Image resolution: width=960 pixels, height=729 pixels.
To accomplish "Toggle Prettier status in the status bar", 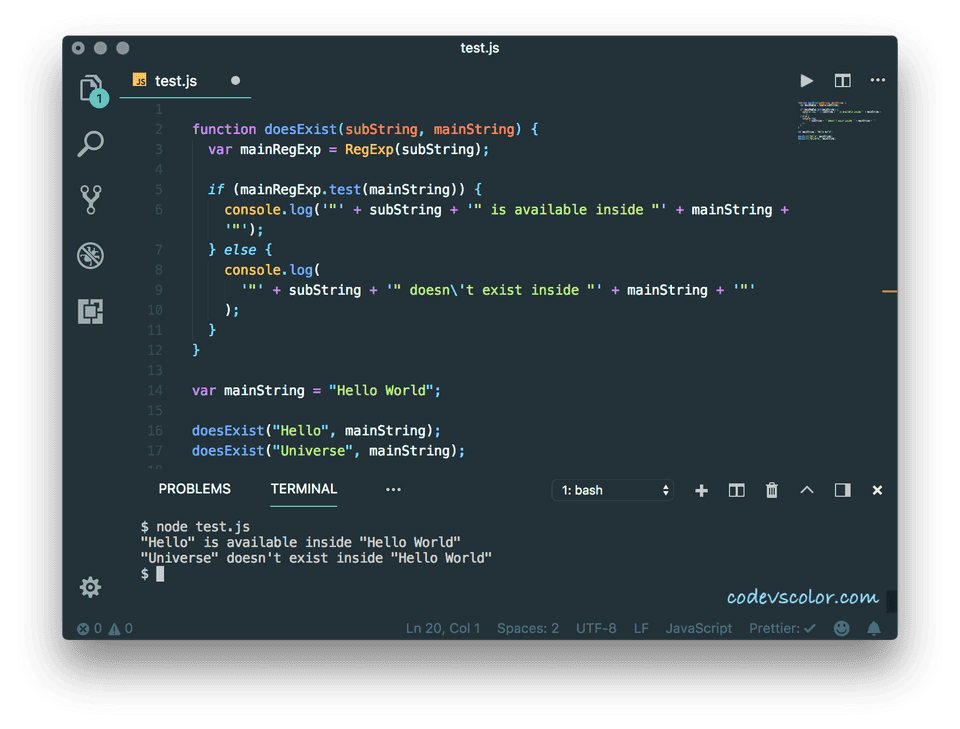I will (782, 628).
